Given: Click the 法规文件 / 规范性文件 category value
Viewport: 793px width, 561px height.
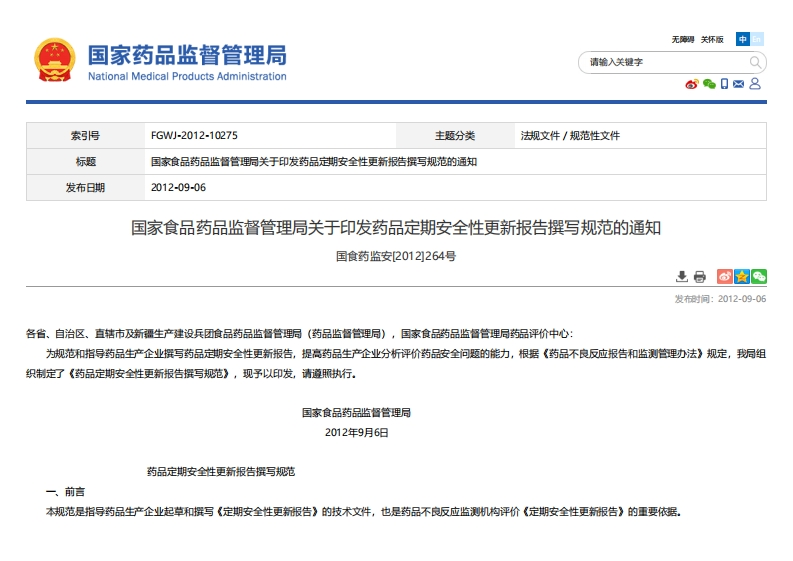Looking at the screenshot, I should tap(570, 135).
